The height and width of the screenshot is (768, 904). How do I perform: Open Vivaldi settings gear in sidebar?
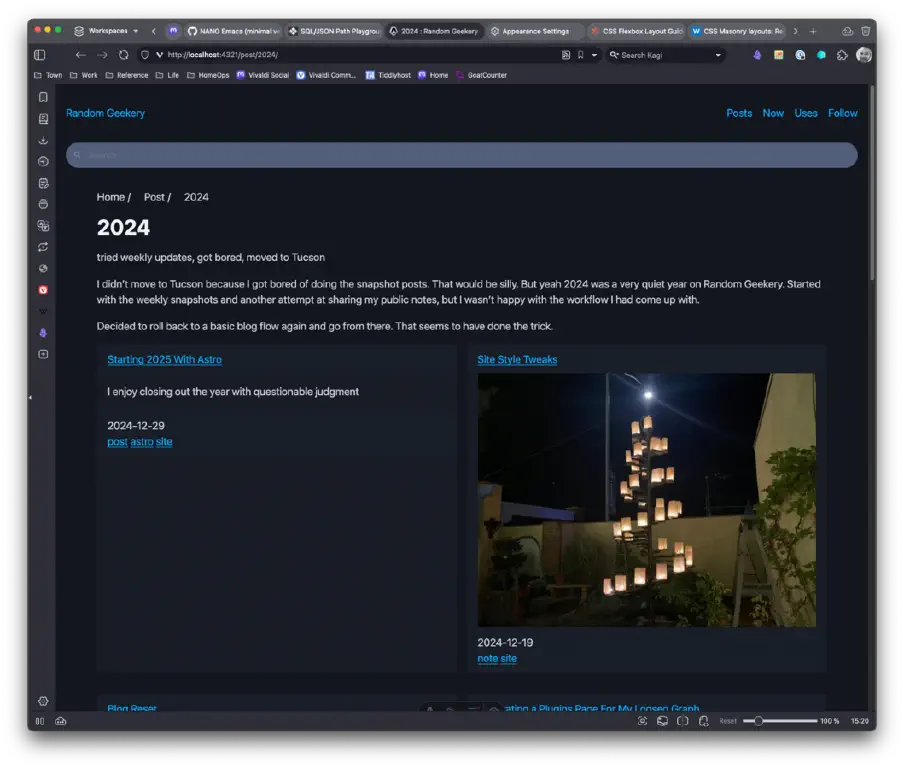coord(43,701)
